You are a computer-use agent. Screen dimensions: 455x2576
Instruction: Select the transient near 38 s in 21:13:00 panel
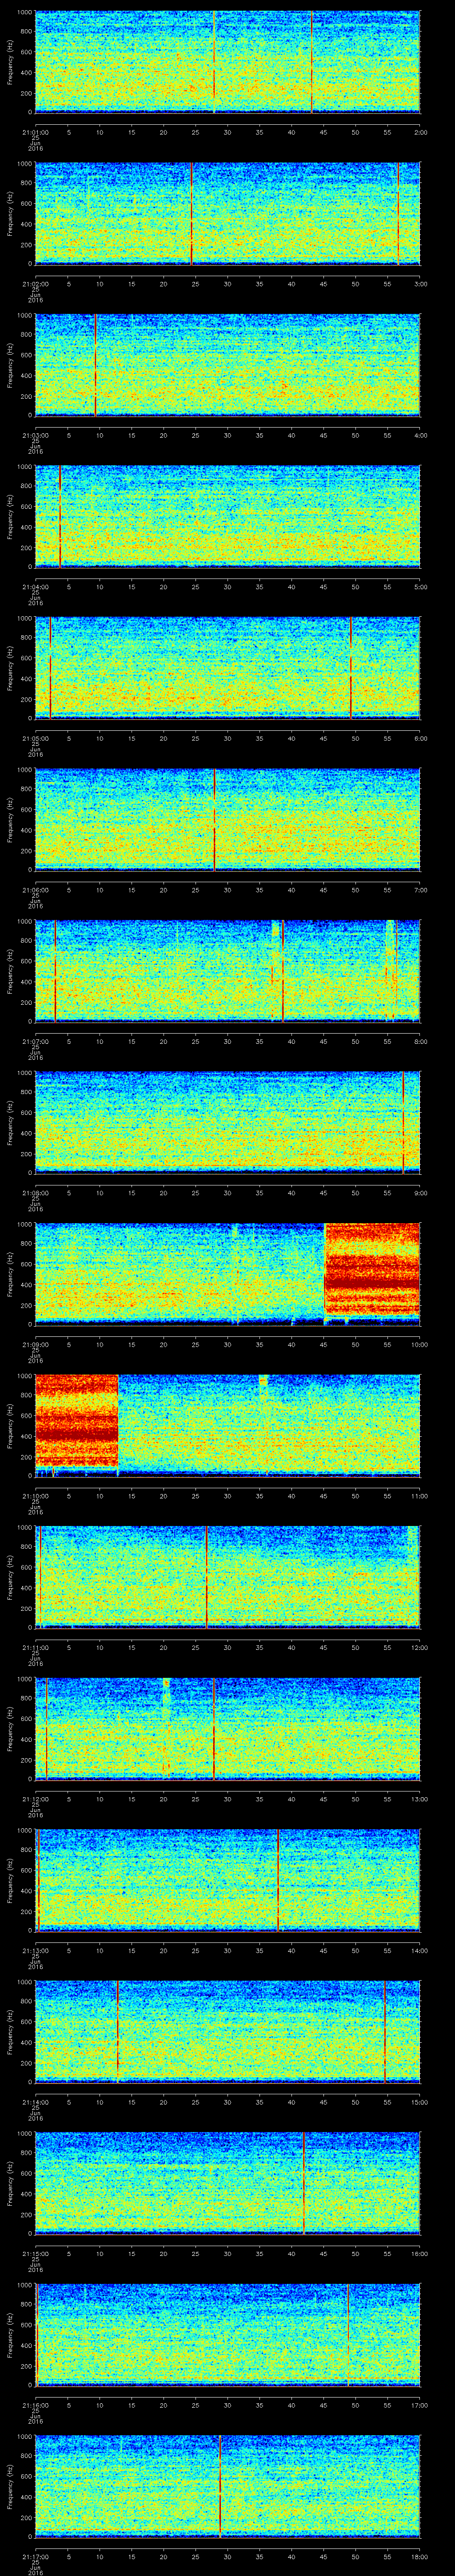(278, 1879)
